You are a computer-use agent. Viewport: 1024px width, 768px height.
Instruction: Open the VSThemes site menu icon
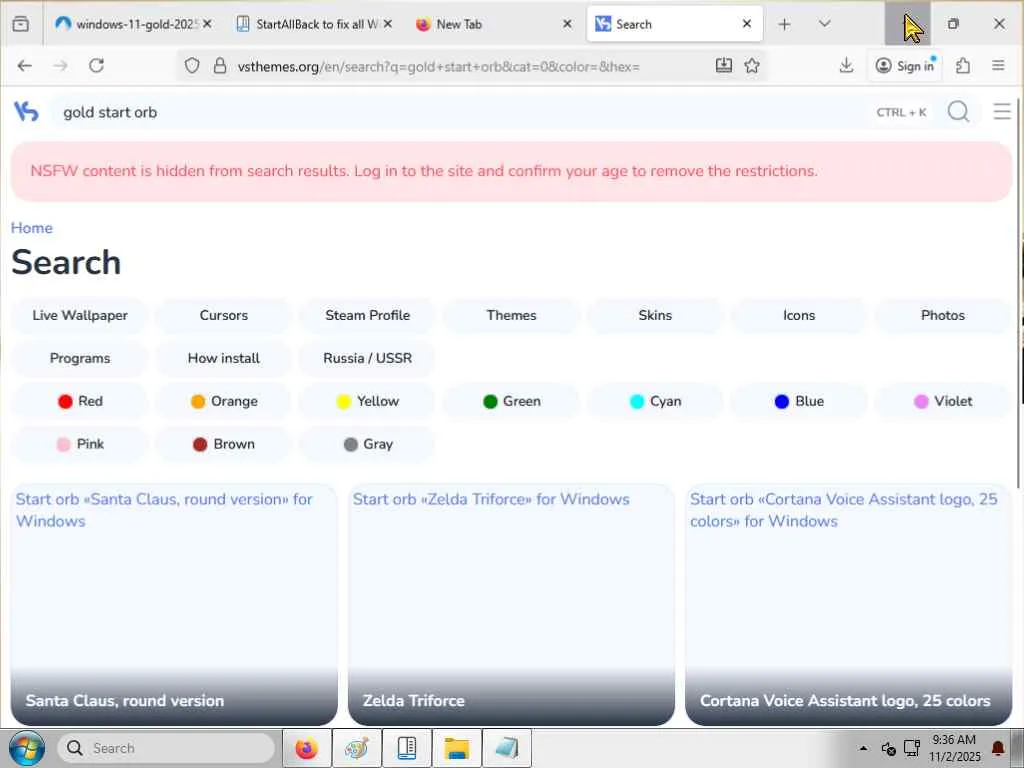tap(1002, 112)
